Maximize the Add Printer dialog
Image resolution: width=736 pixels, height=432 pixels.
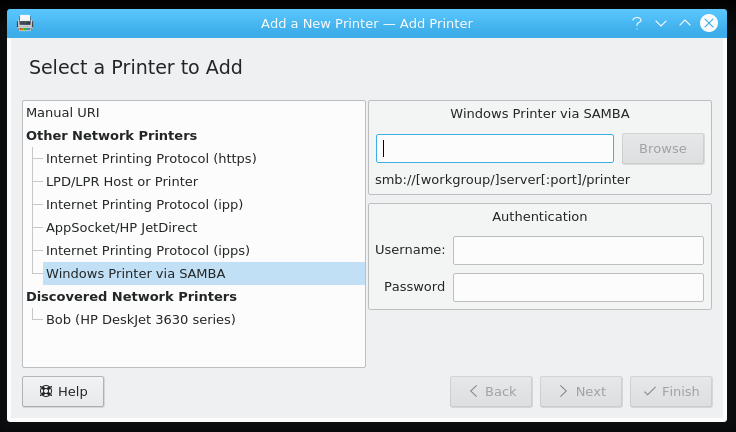click(685, 23)
